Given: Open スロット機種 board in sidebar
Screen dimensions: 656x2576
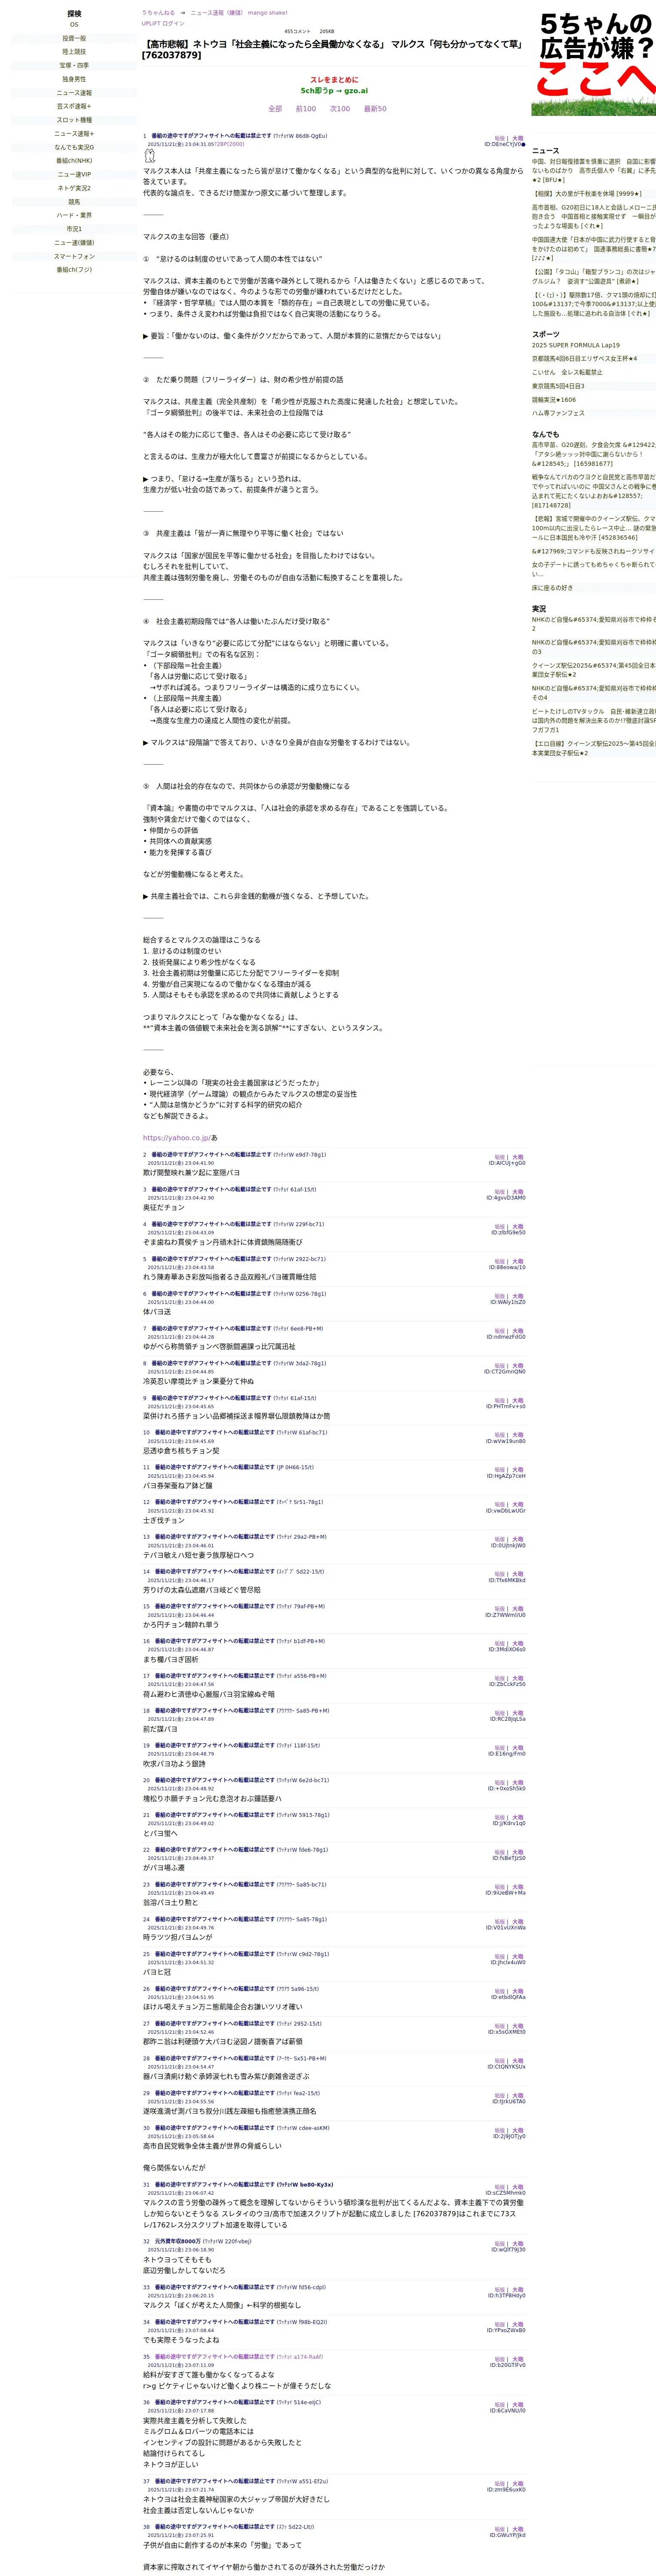Looking at the screenshot, I should click(74, 120).
